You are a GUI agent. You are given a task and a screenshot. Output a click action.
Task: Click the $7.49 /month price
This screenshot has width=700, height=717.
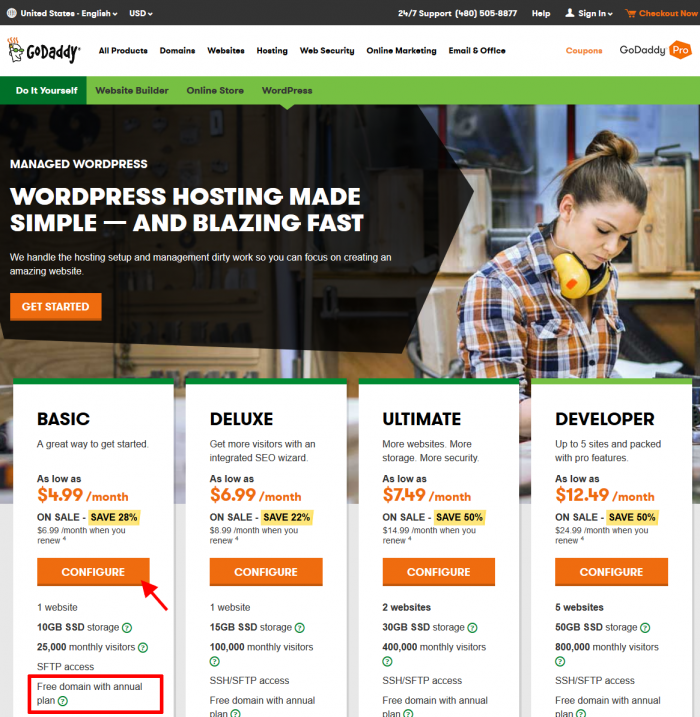427,495
